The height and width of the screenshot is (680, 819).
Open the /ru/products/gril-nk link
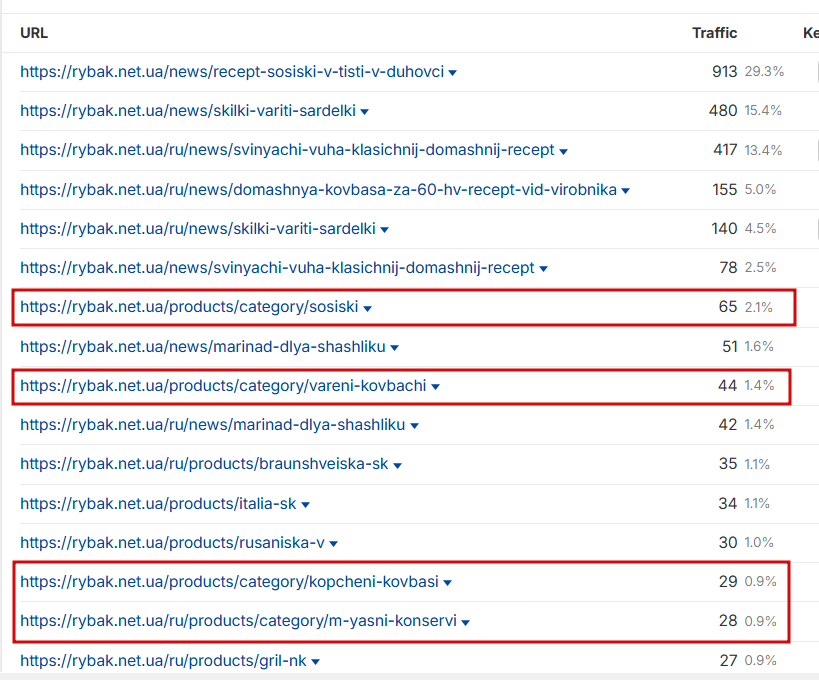pos(163,661)
